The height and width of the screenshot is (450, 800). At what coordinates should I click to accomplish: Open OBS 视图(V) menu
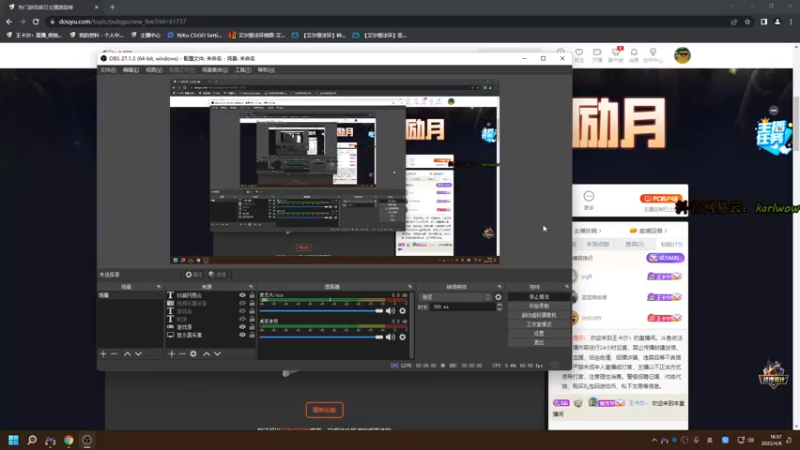point(154,70)
